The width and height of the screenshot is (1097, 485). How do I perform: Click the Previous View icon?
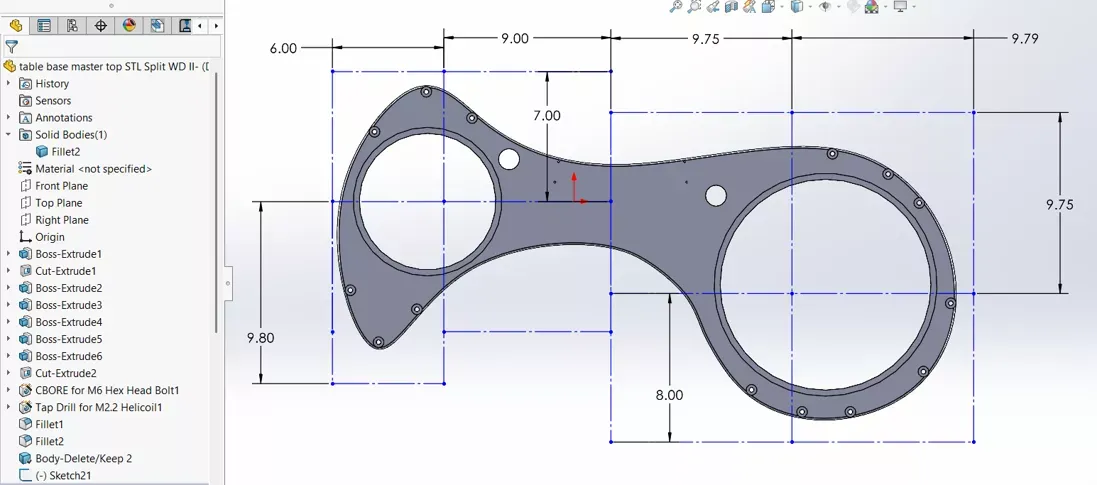(x=713, y=6)
